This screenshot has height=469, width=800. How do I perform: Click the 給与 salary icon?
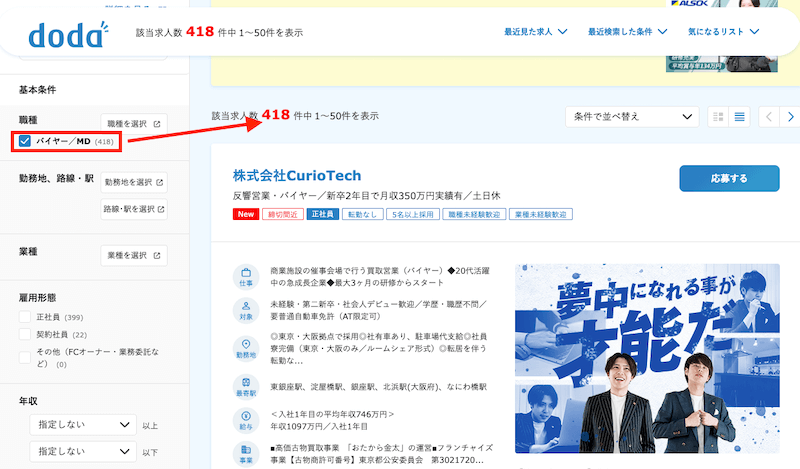point(246,420)
